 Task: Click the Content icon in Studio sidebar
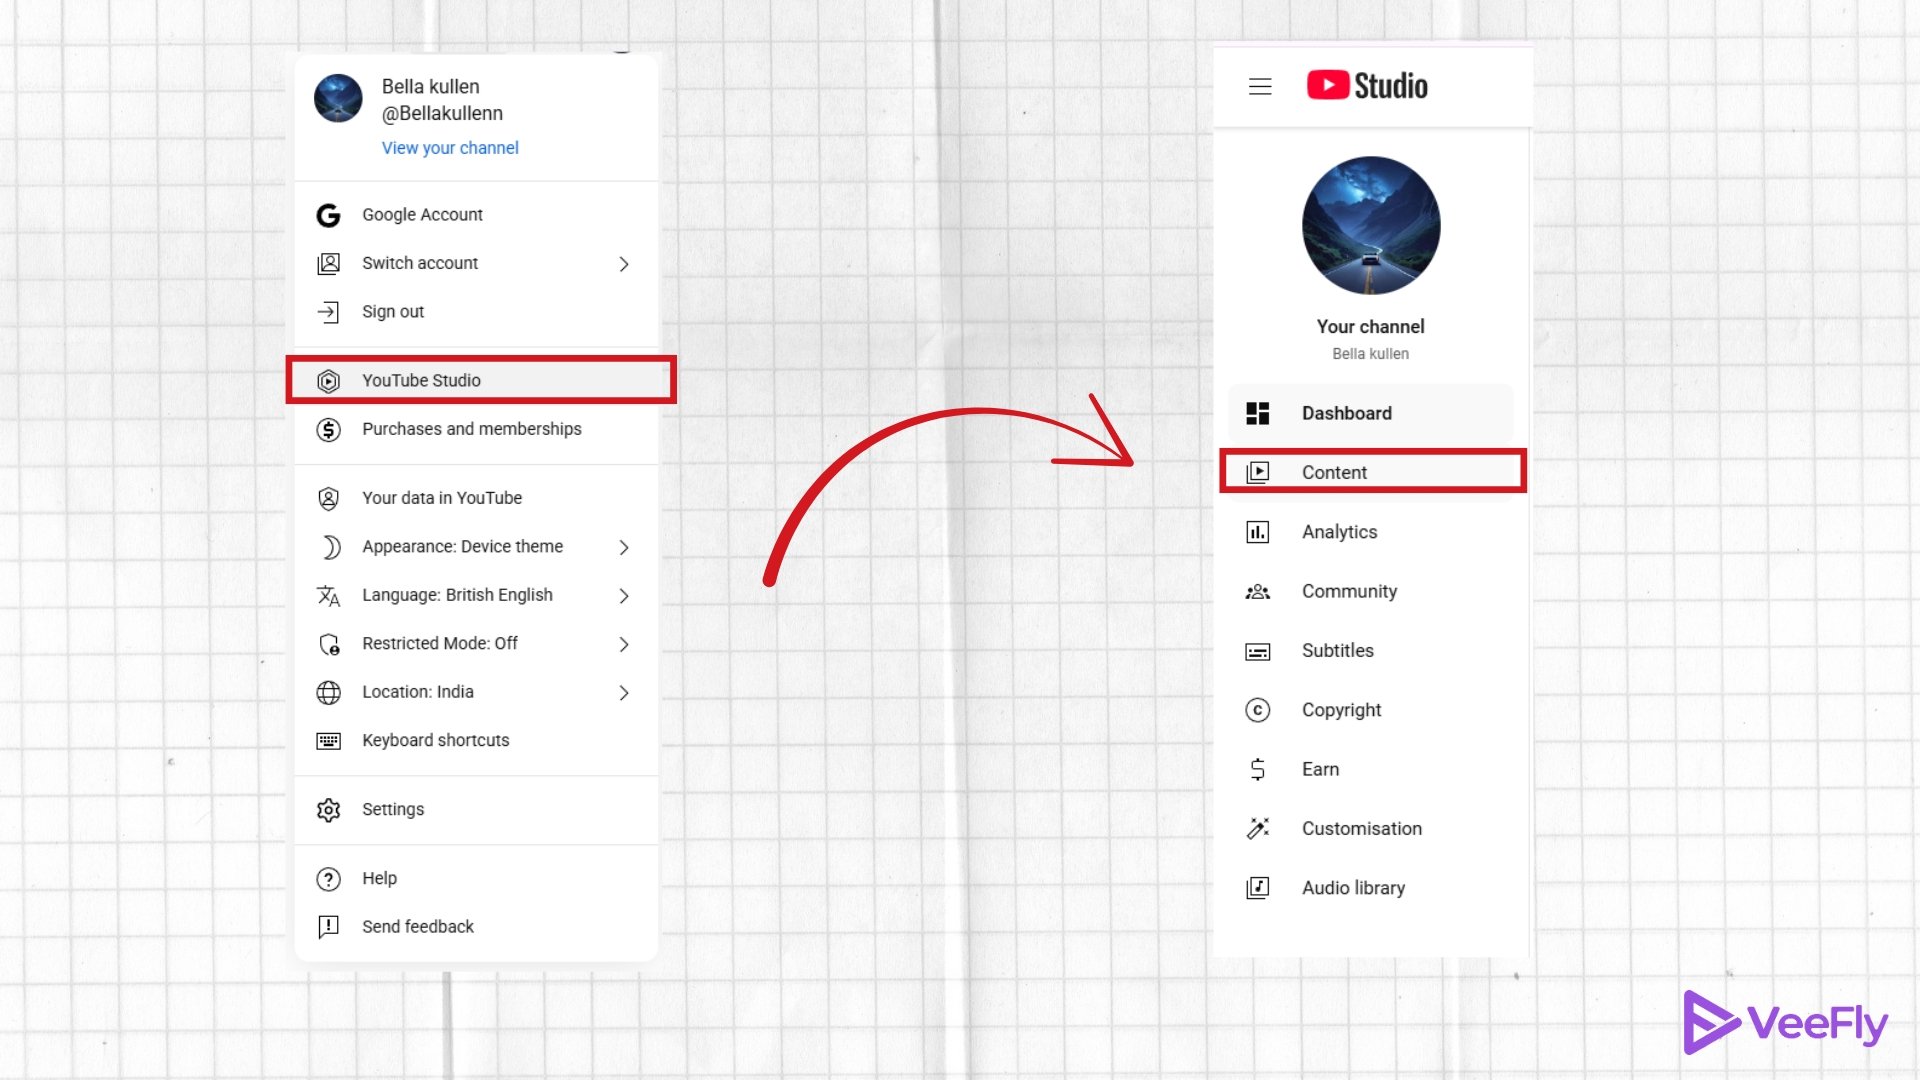coord(1257,472)
